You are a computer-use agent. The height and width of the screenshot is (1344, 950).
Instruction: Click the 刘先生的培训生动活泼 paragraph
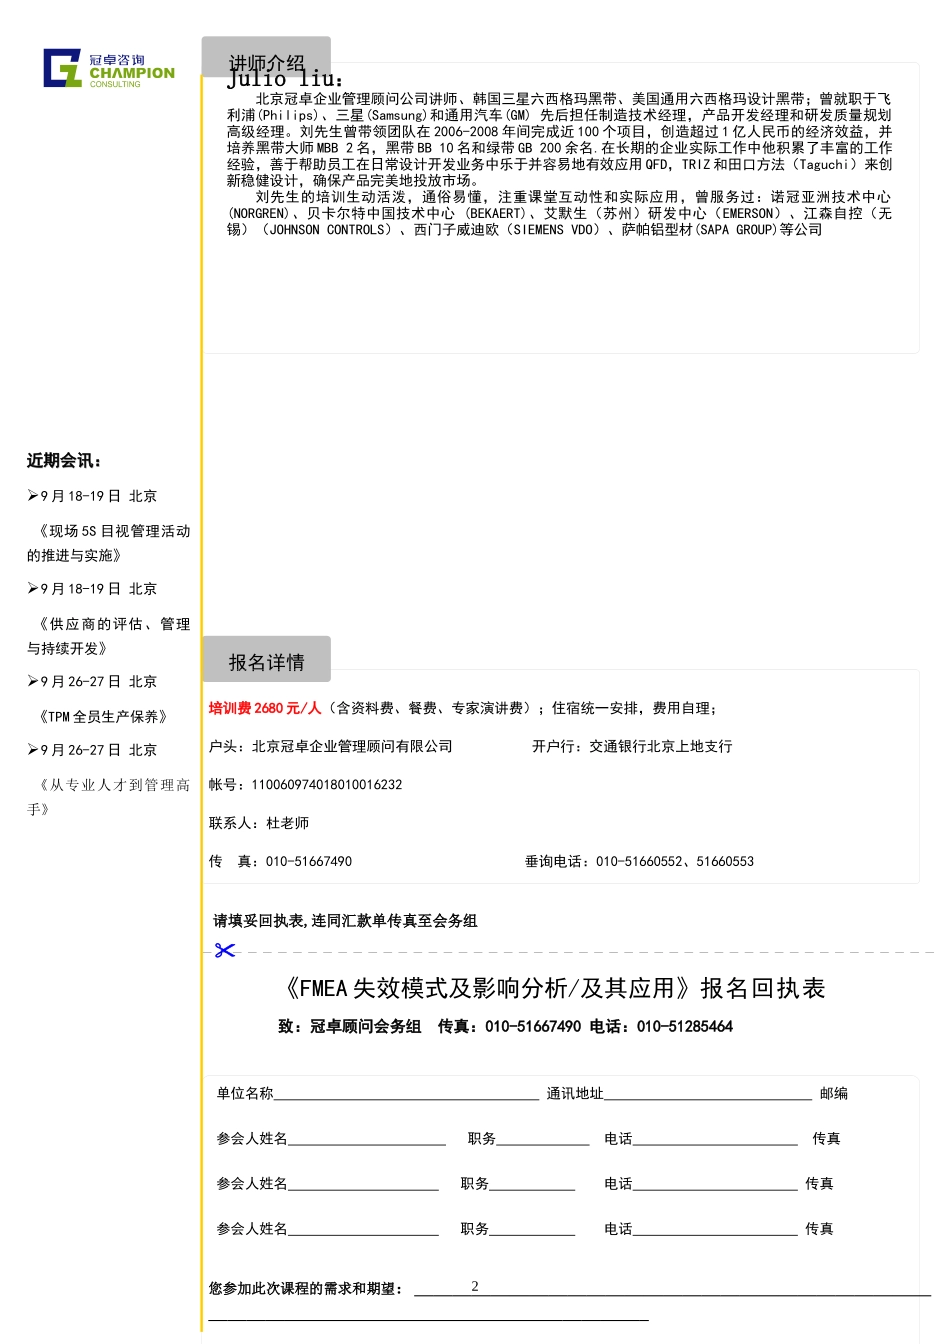coord(558,213)
